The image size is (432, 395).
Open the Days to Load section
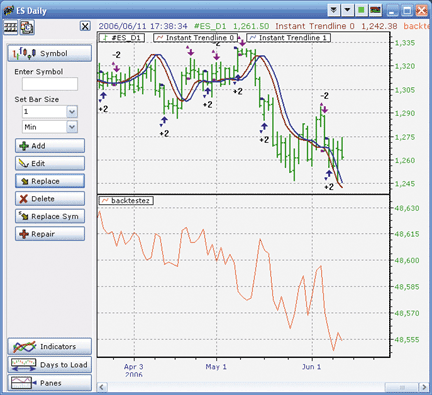50,365
